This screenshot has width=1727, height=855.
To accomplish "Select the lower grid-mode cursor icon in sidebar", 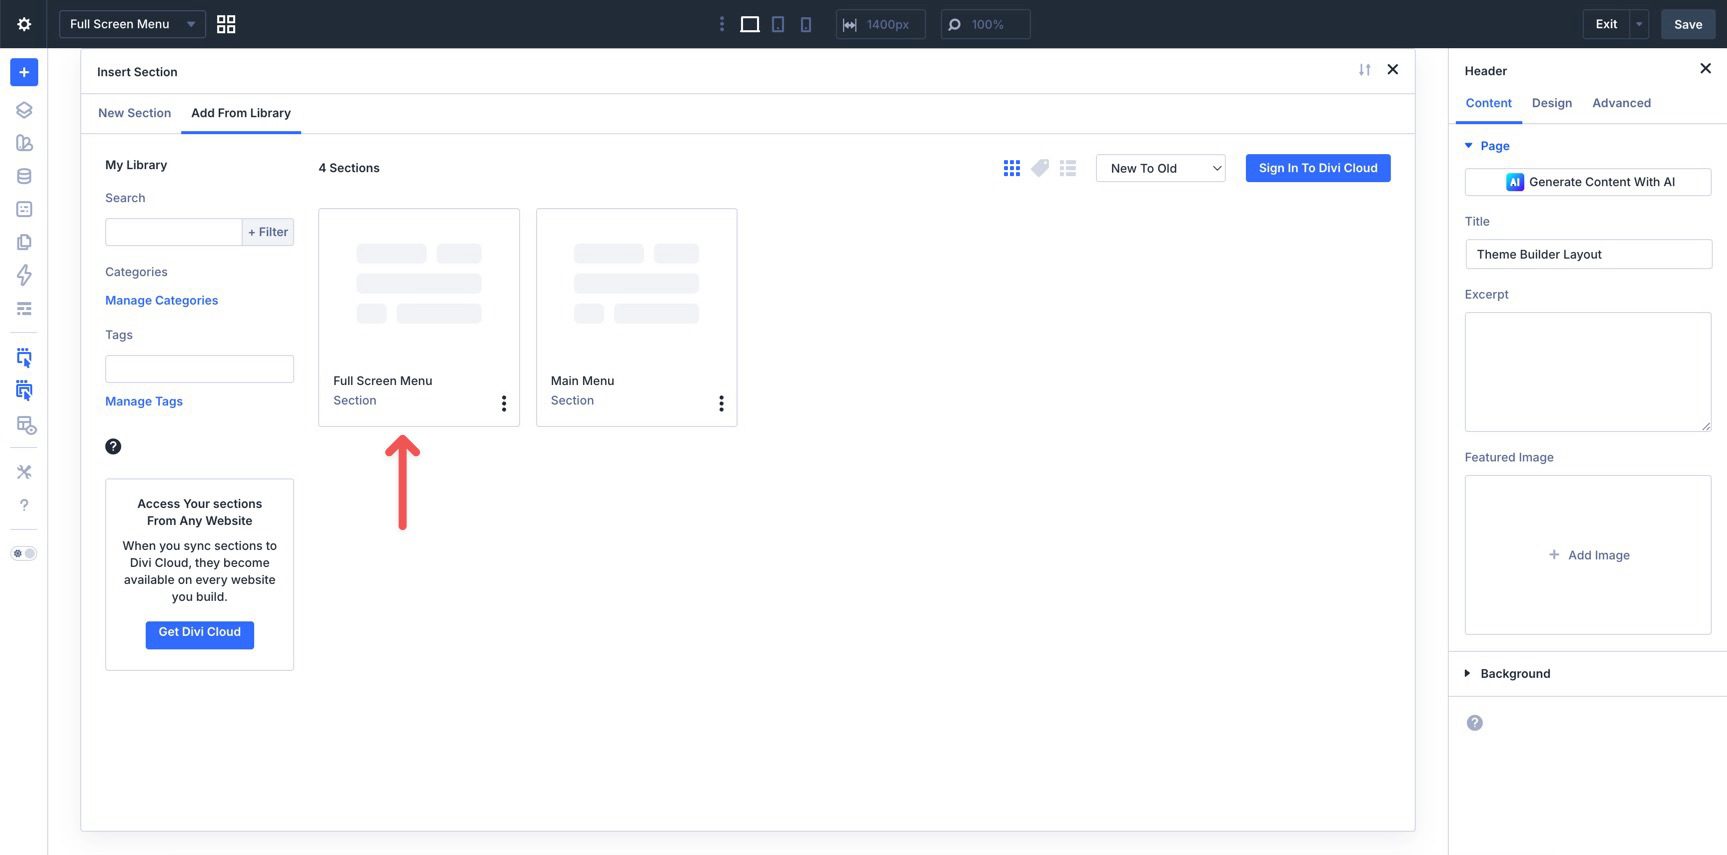I will click(x=24, y=390).
